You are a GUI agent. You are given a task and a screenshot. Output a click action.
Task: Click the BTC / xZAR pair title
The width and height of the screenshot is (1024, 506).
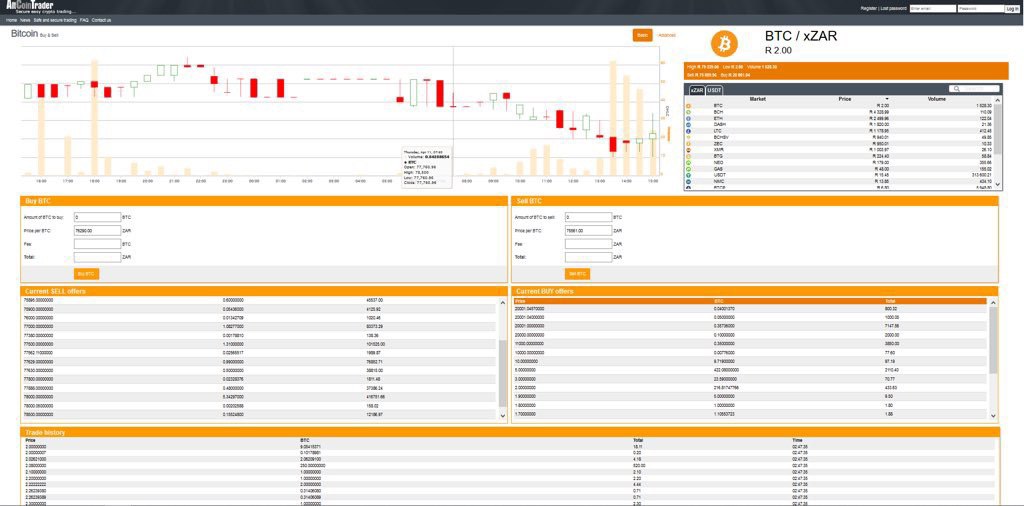[x=800, y=37]
